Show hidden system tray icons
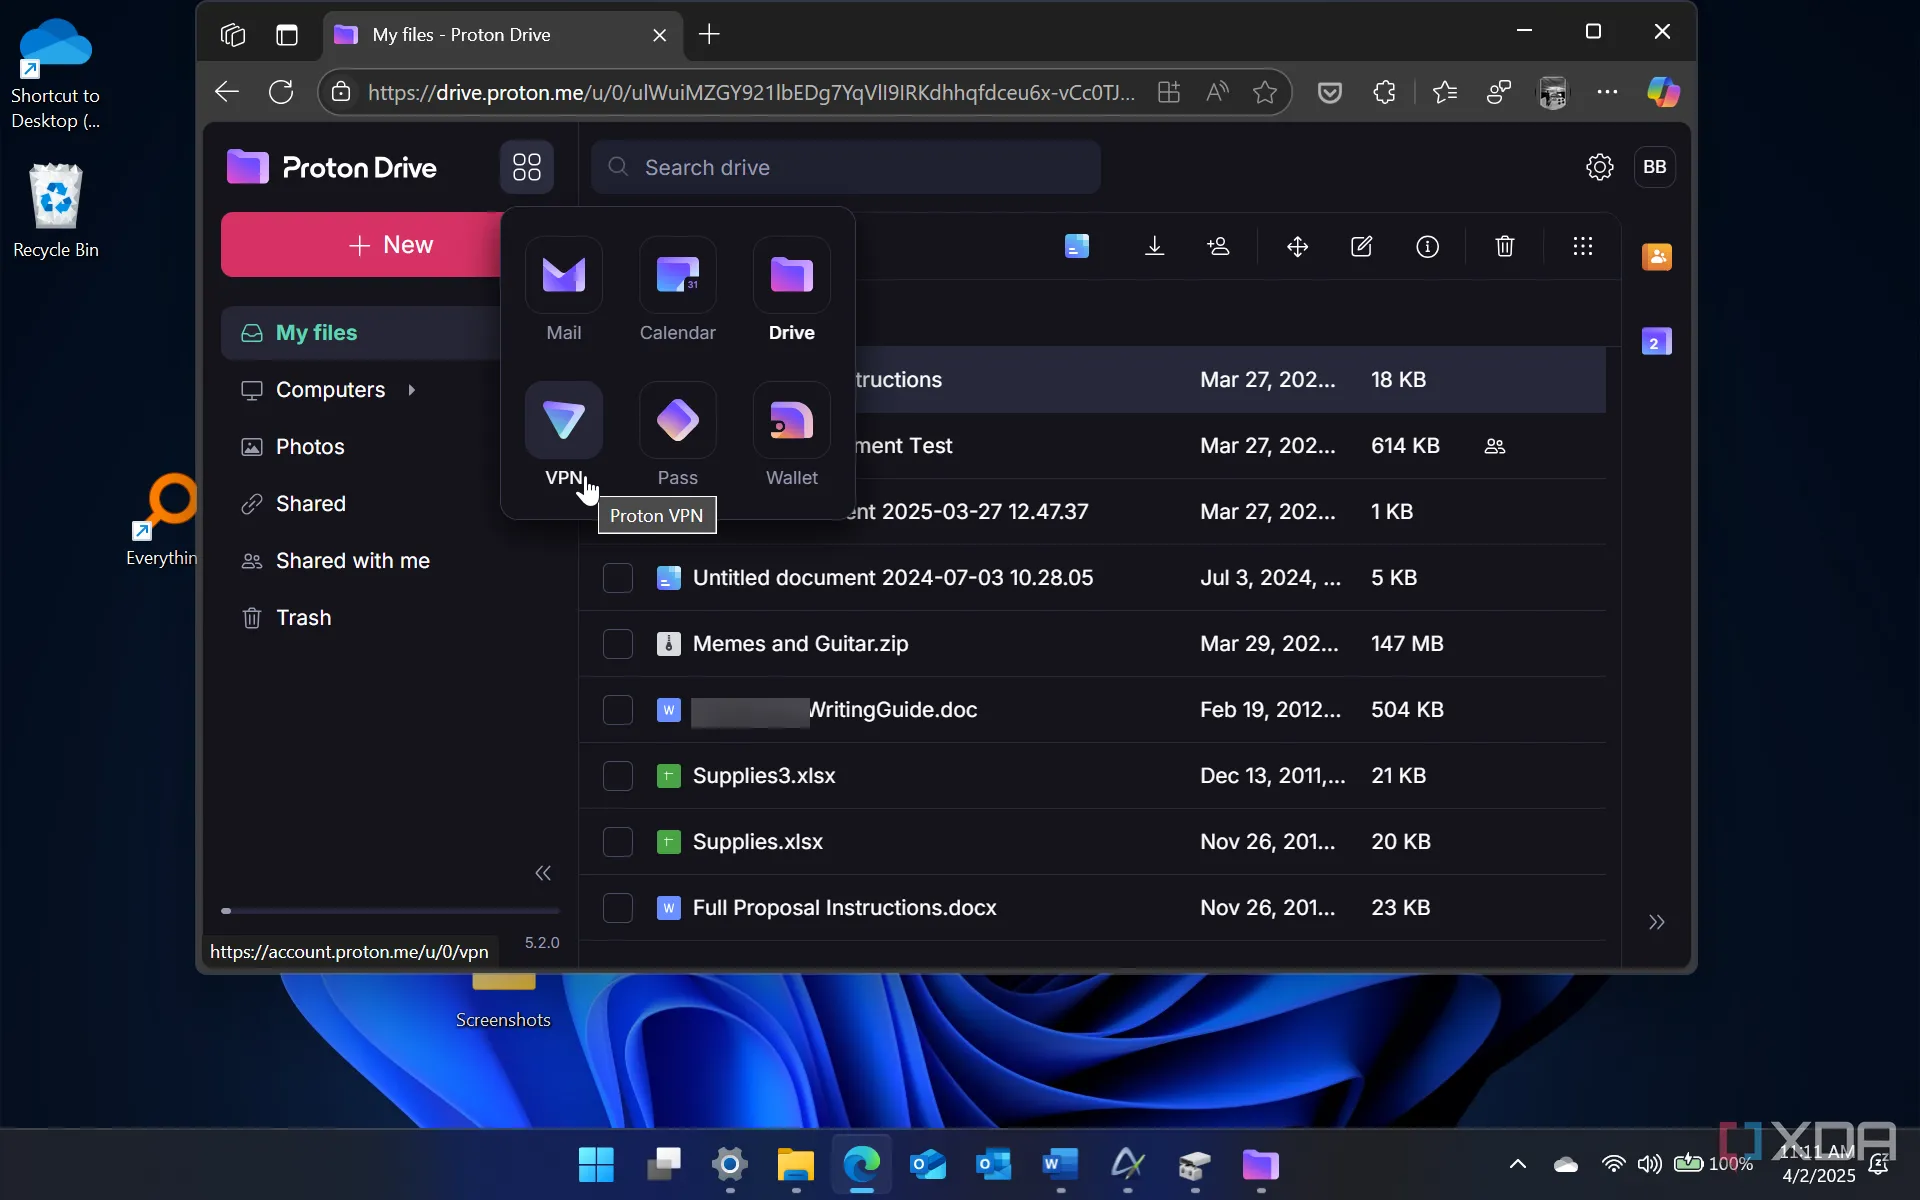The height and width of the screenshot is (1200, 1920). click(x=1517, y=1164)
